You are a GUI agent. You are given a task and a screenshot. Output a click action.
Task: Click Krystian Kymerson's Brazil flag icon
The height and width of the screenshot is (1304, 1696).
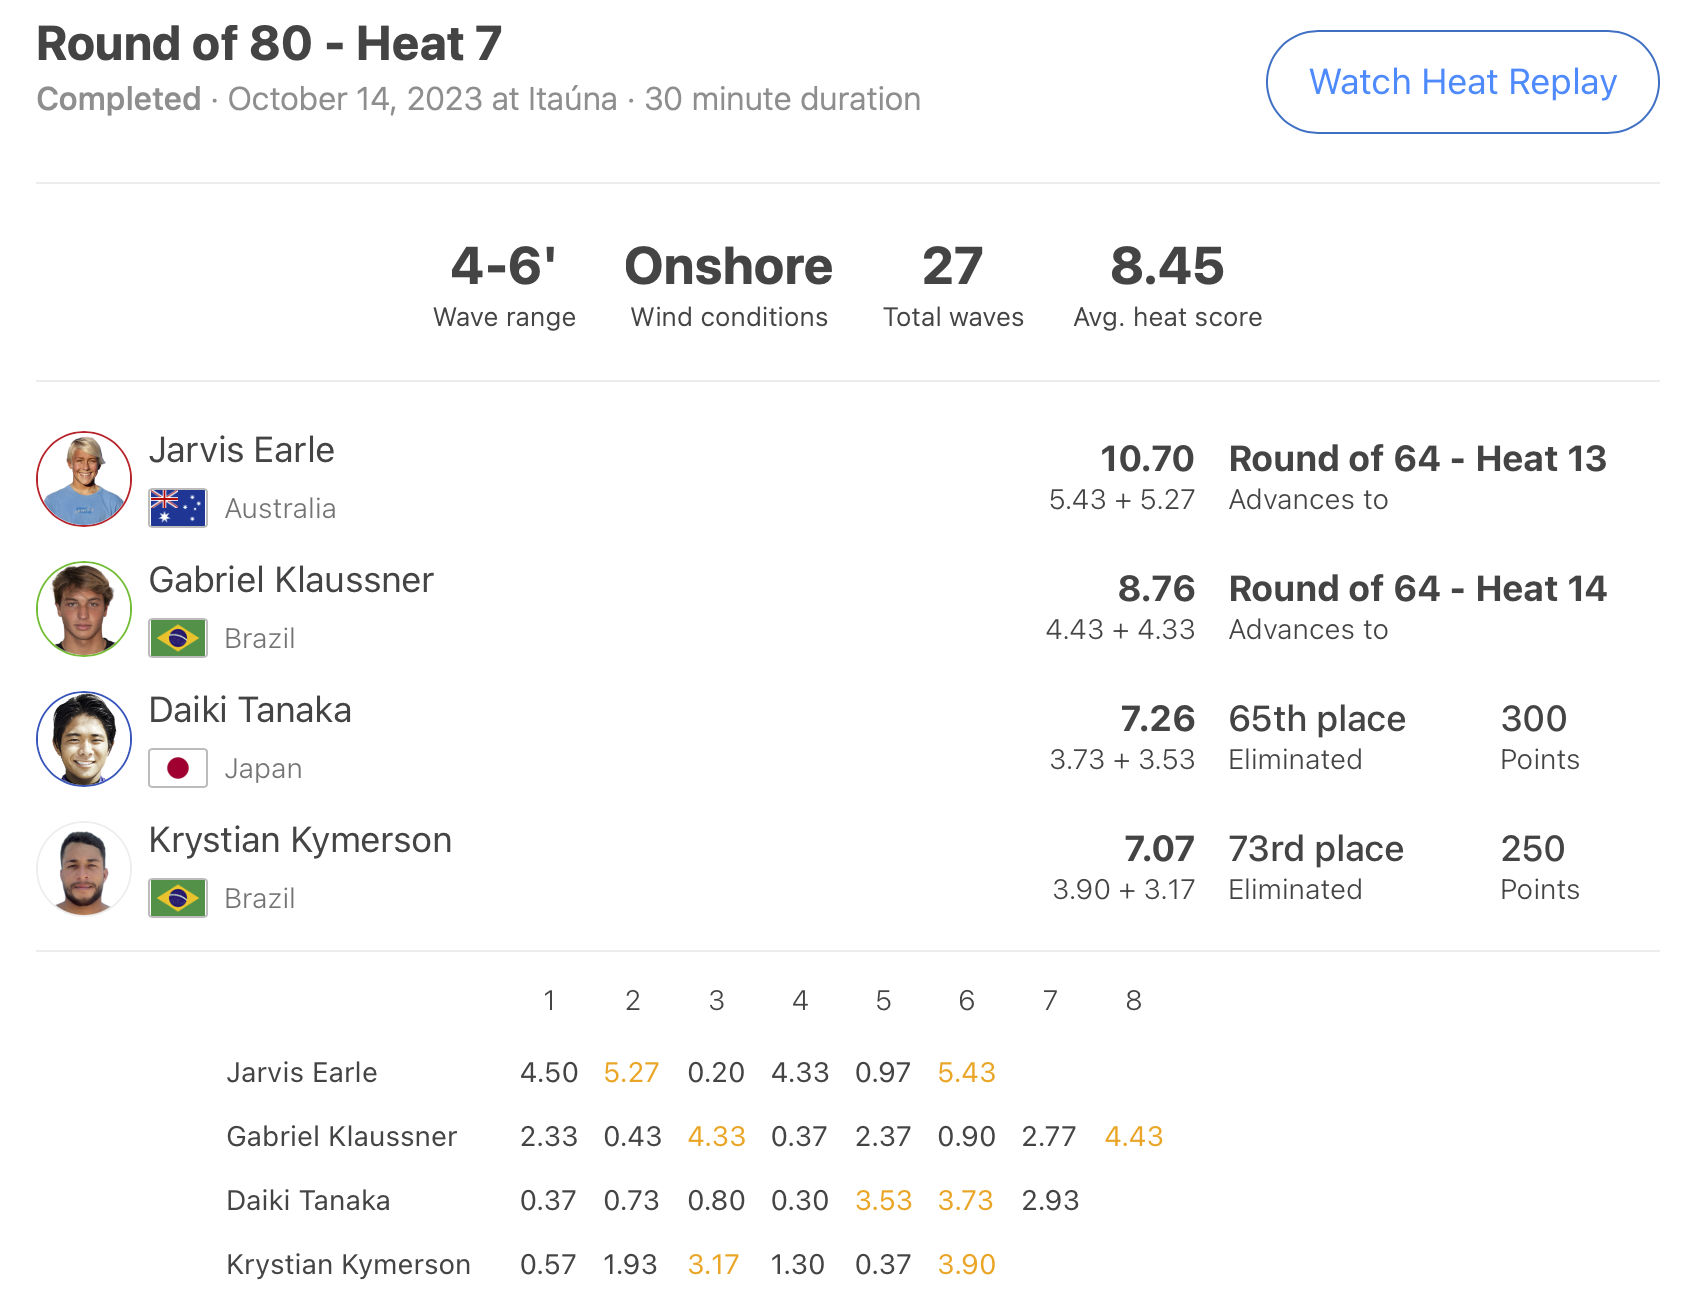click(178, 898)
